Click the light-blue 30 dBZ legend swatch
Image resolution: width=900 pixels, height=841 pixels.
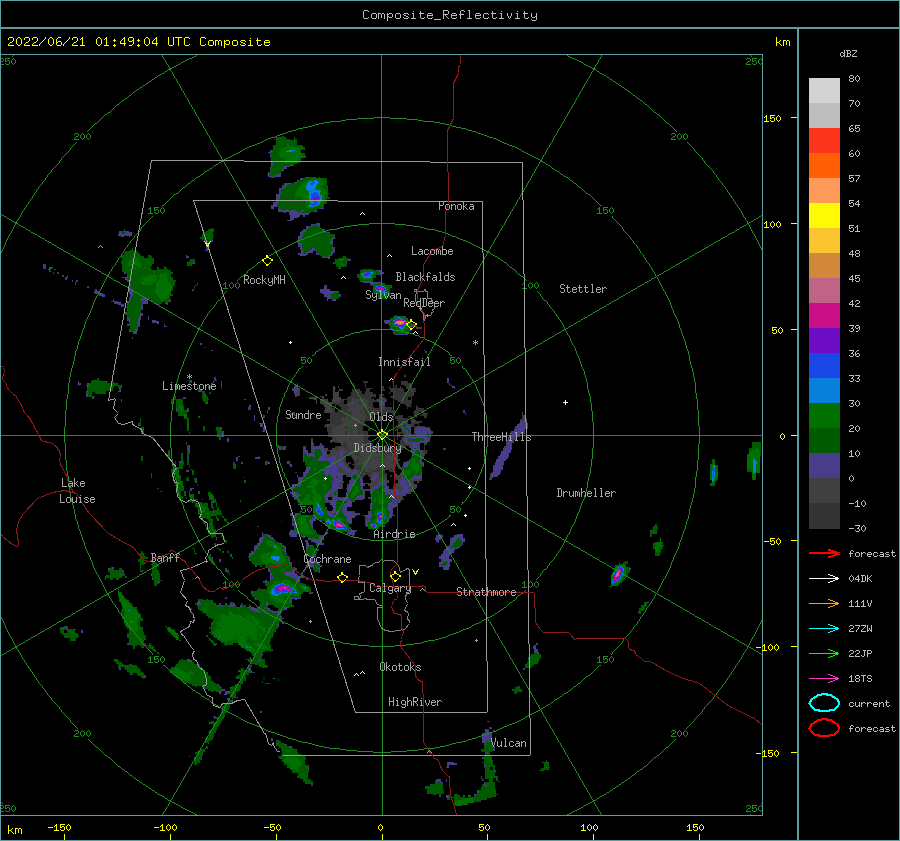pyautogui.click(x=824, y=390)
